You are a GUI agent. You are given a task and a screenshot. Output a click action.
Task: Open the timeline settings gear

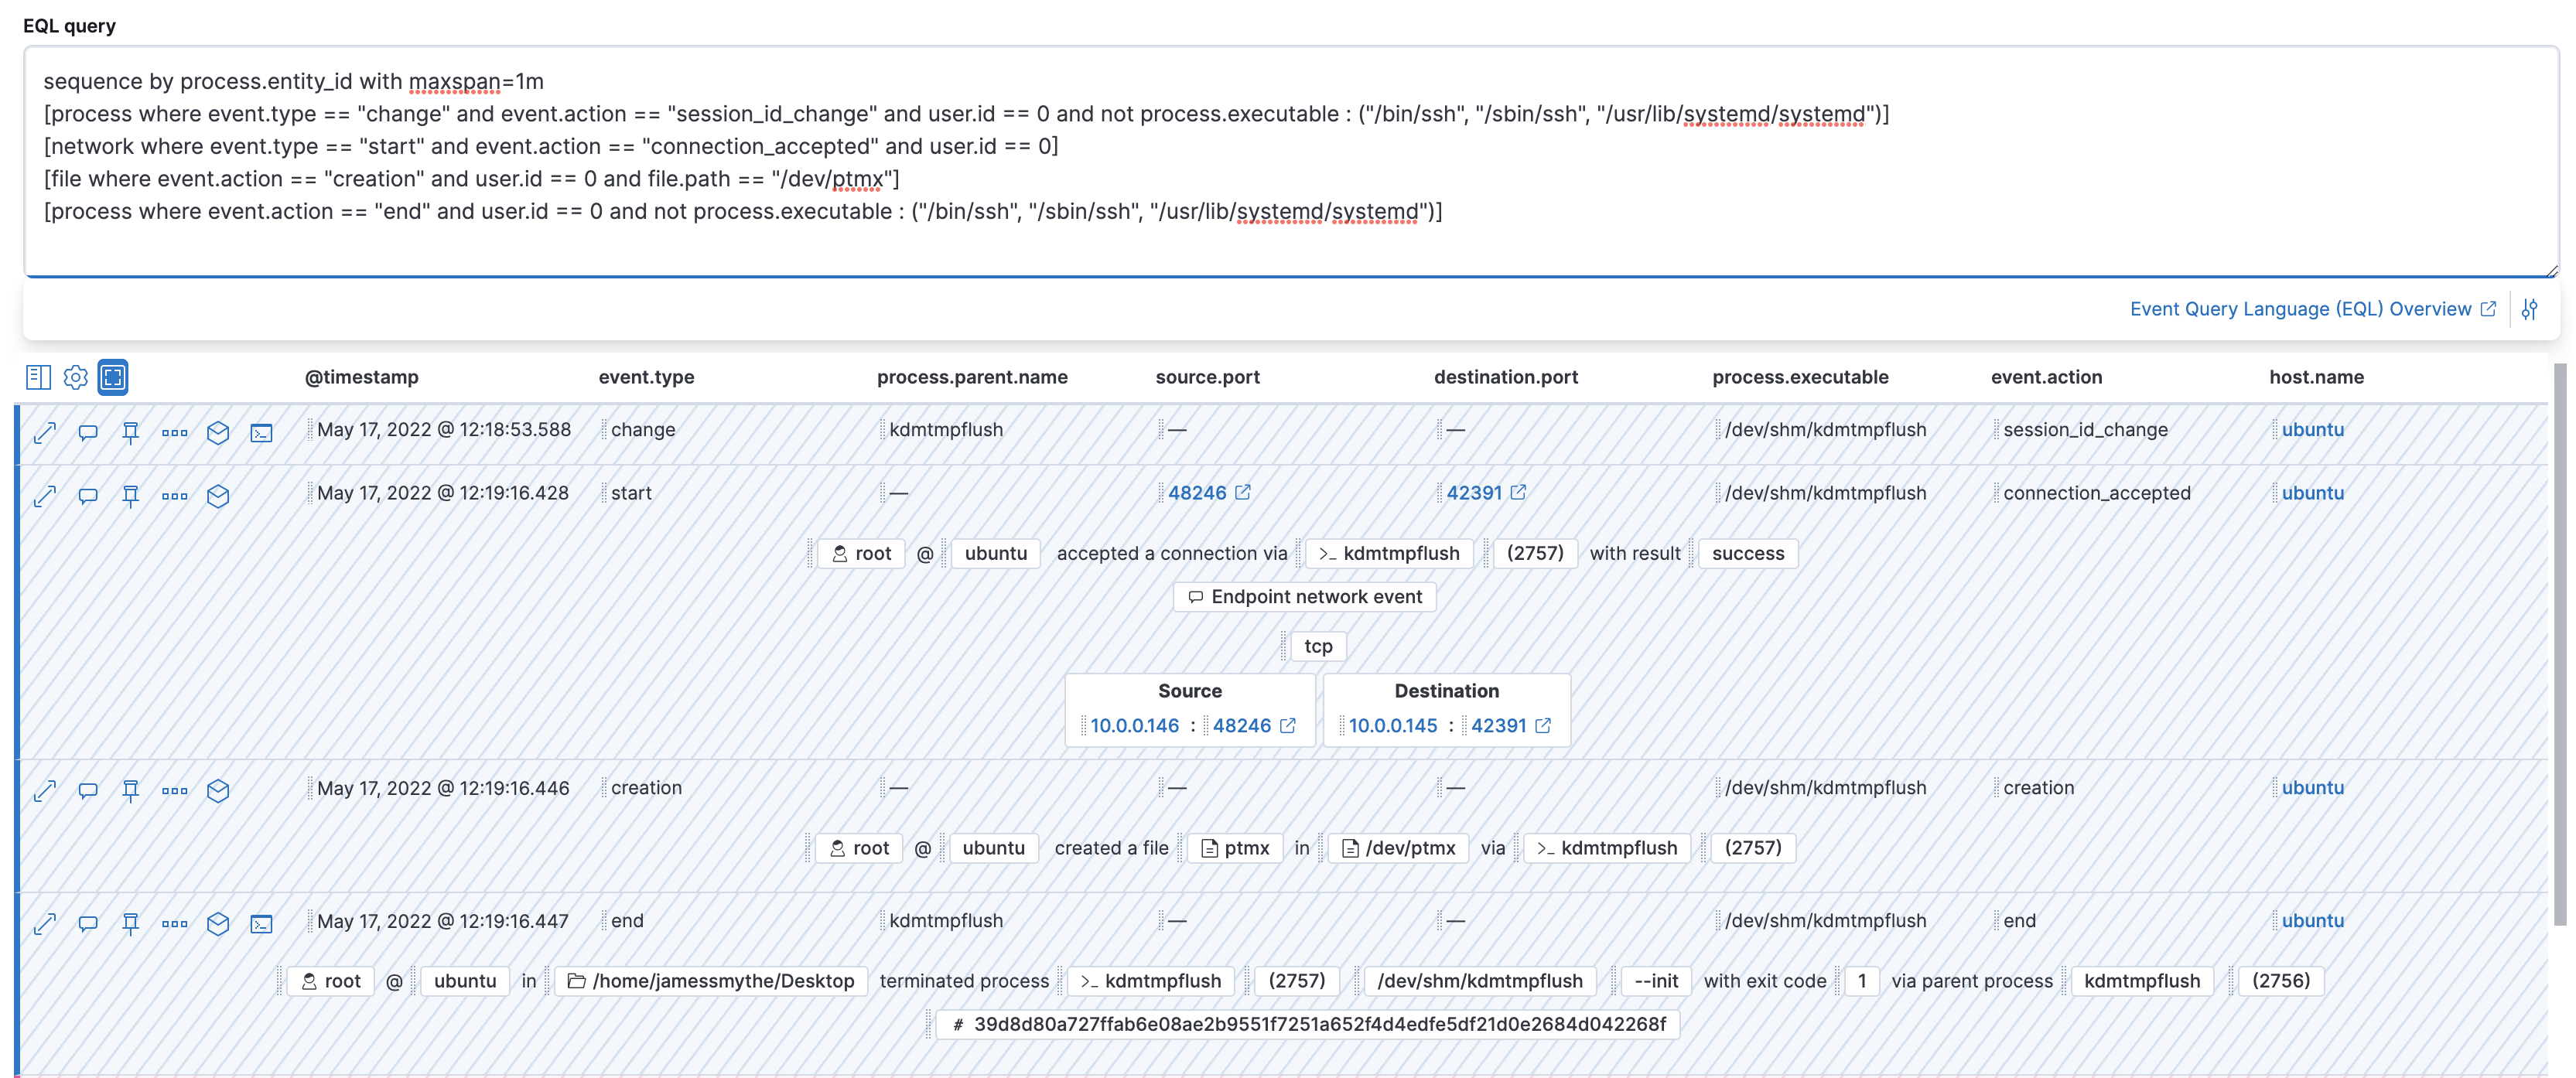point(76,378)
